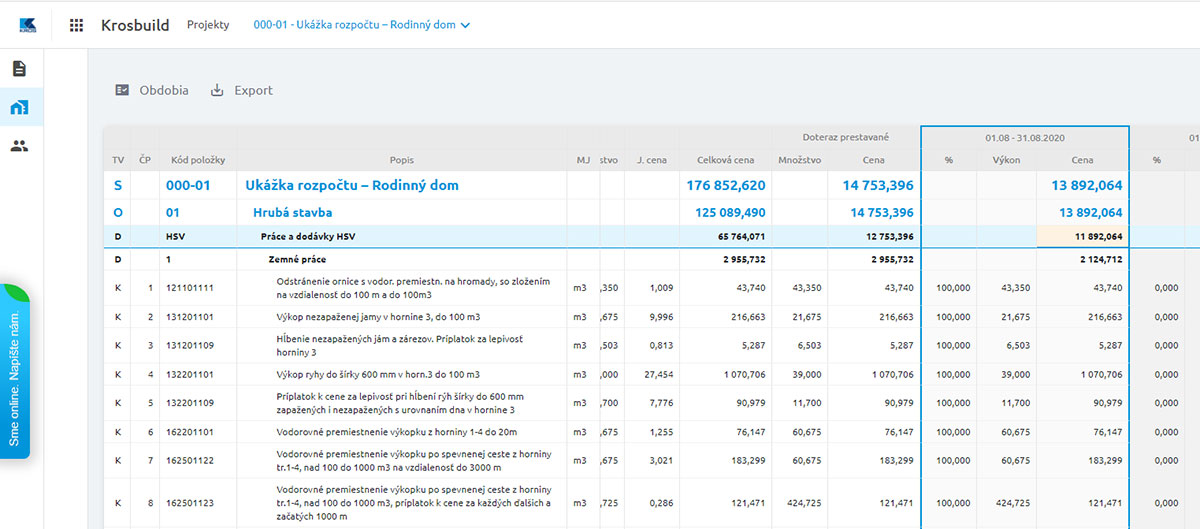Select the 'Hrubá stavba' row

point(650,212)
